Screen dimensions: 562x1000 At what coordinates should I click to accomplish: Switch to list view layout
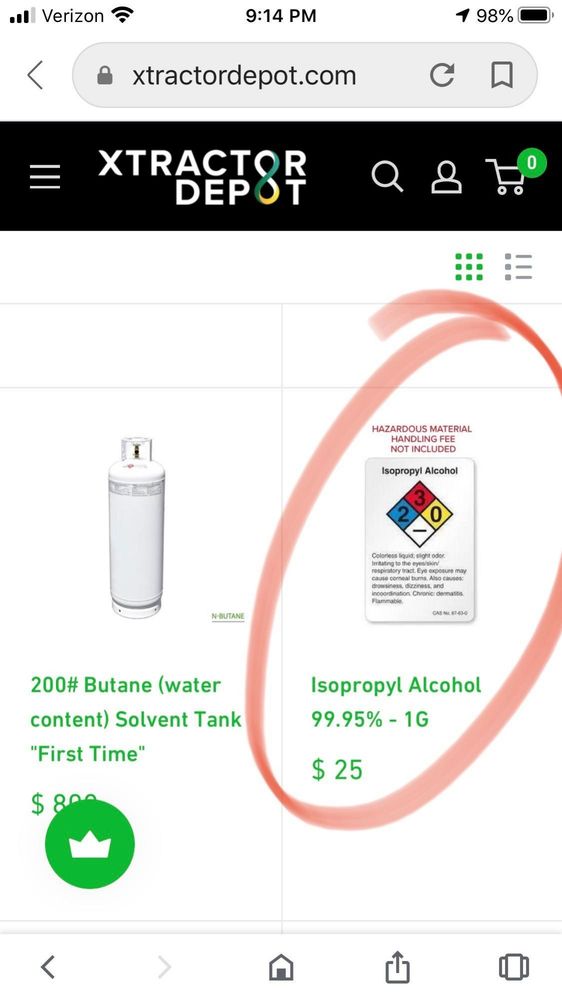point(518,267)
